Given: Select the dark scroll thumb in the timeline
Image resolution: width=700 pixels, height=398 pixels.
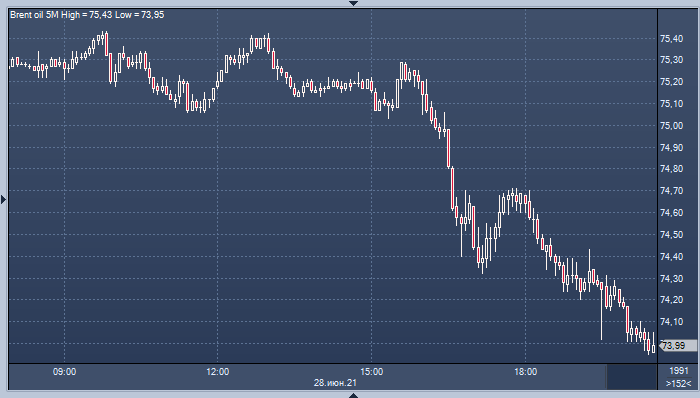Looking at the screenshot, I should tap(631, 377).
